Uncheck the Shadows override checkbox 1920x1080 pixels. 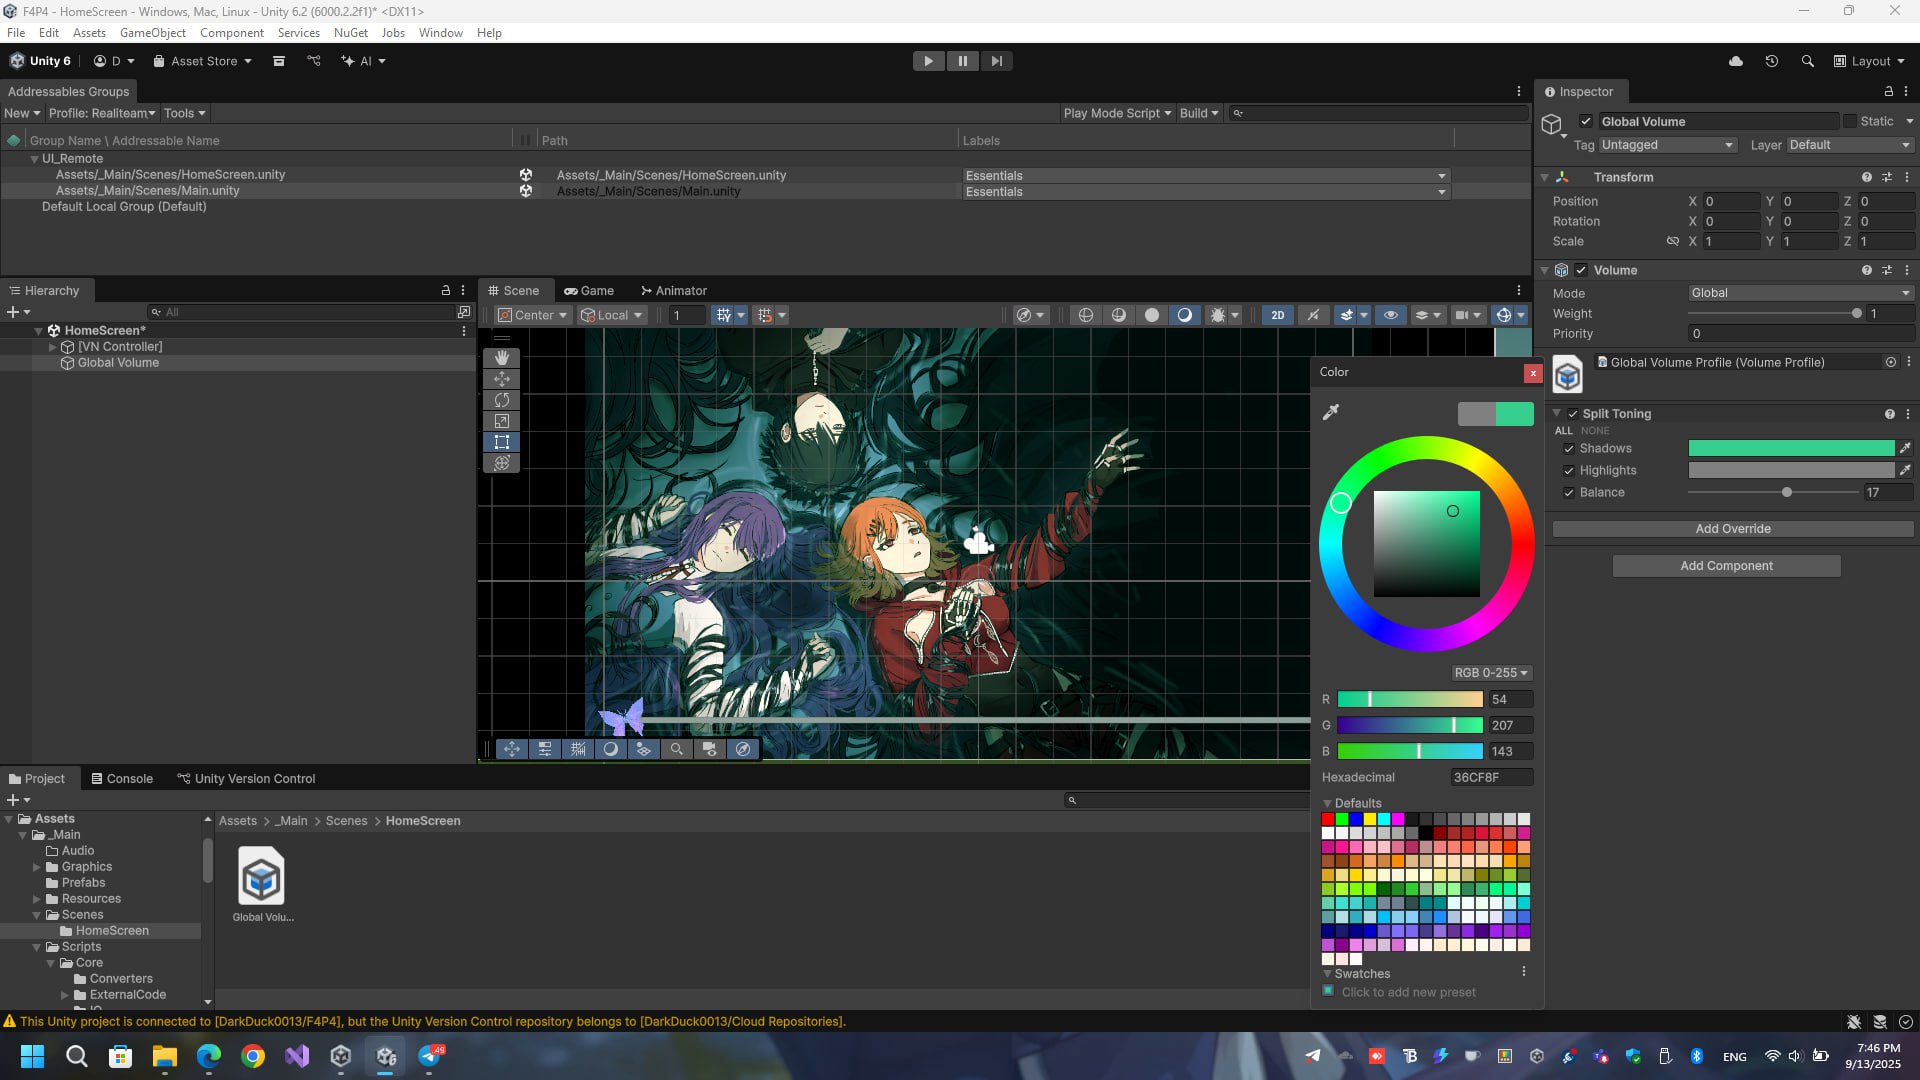tap(1569, 449)
